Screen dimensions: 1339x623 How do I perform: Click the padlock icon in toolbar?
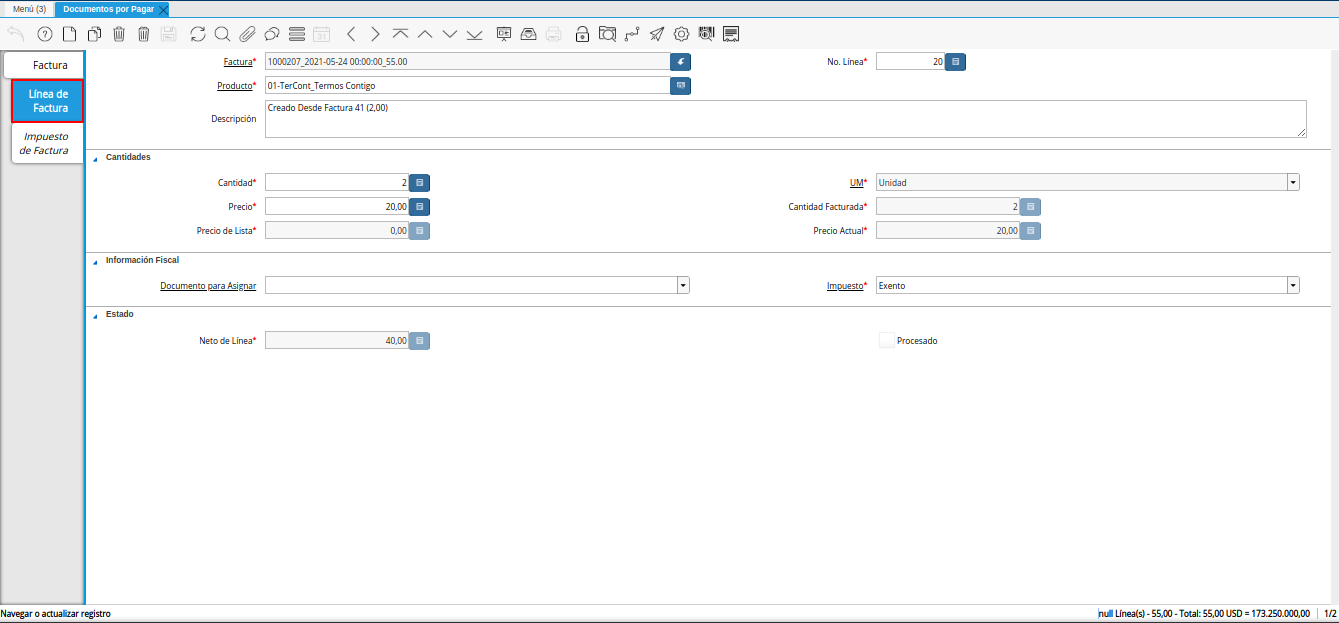pyautogui.click(x=582, y=34)
